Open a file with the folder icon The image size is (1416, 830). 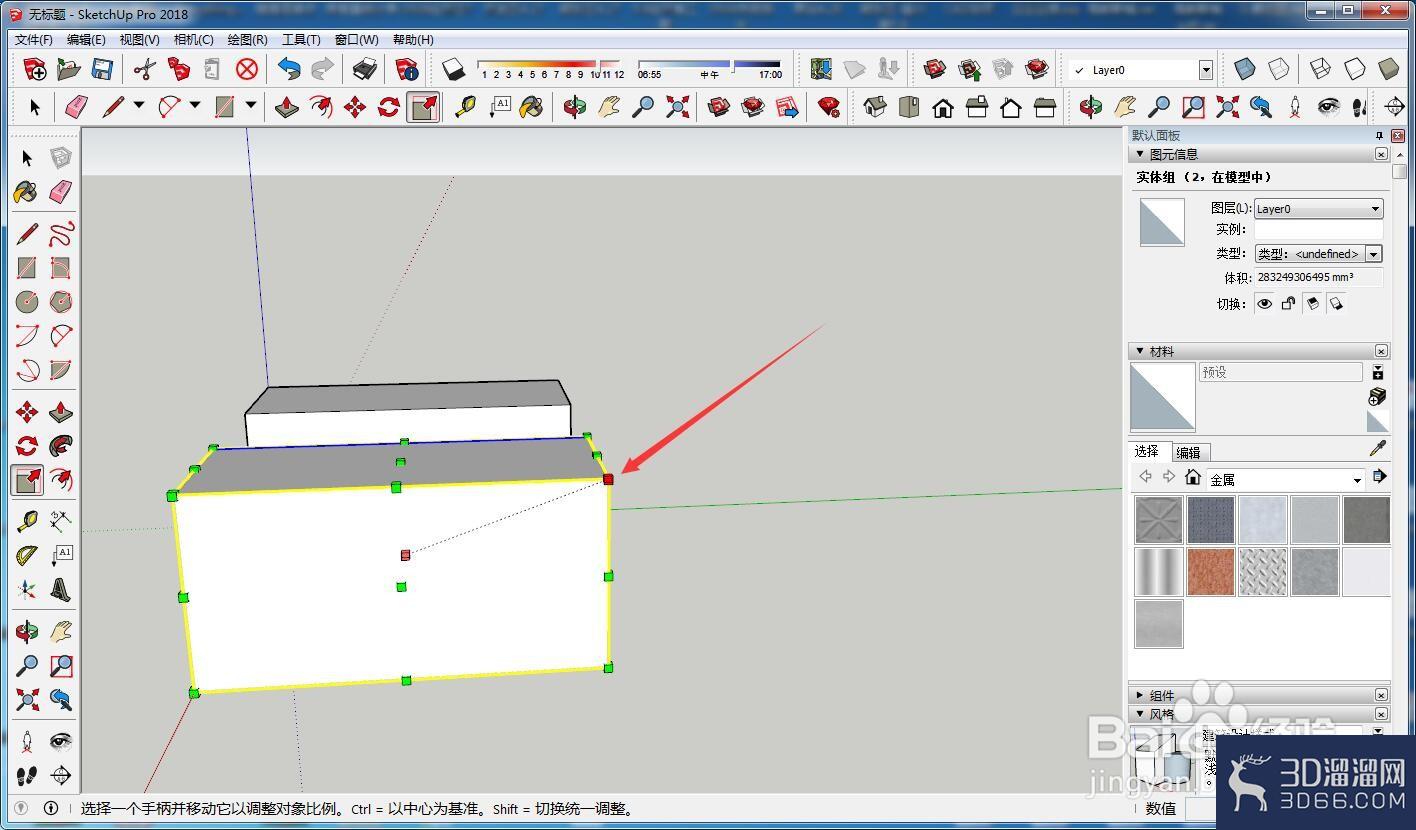point(68,69)
